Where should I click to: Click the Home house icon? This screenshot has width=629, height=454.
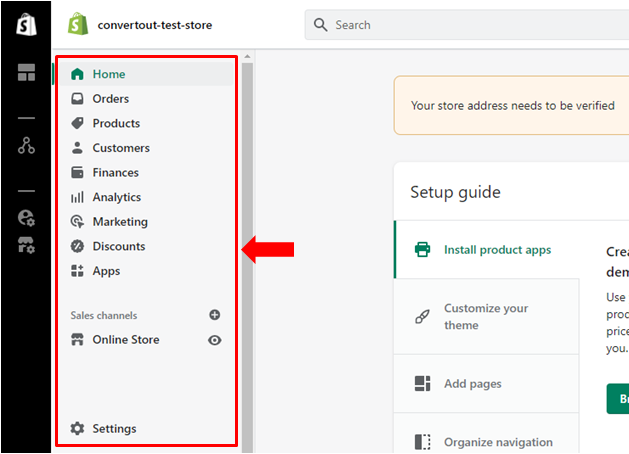[x=77, y=74]
